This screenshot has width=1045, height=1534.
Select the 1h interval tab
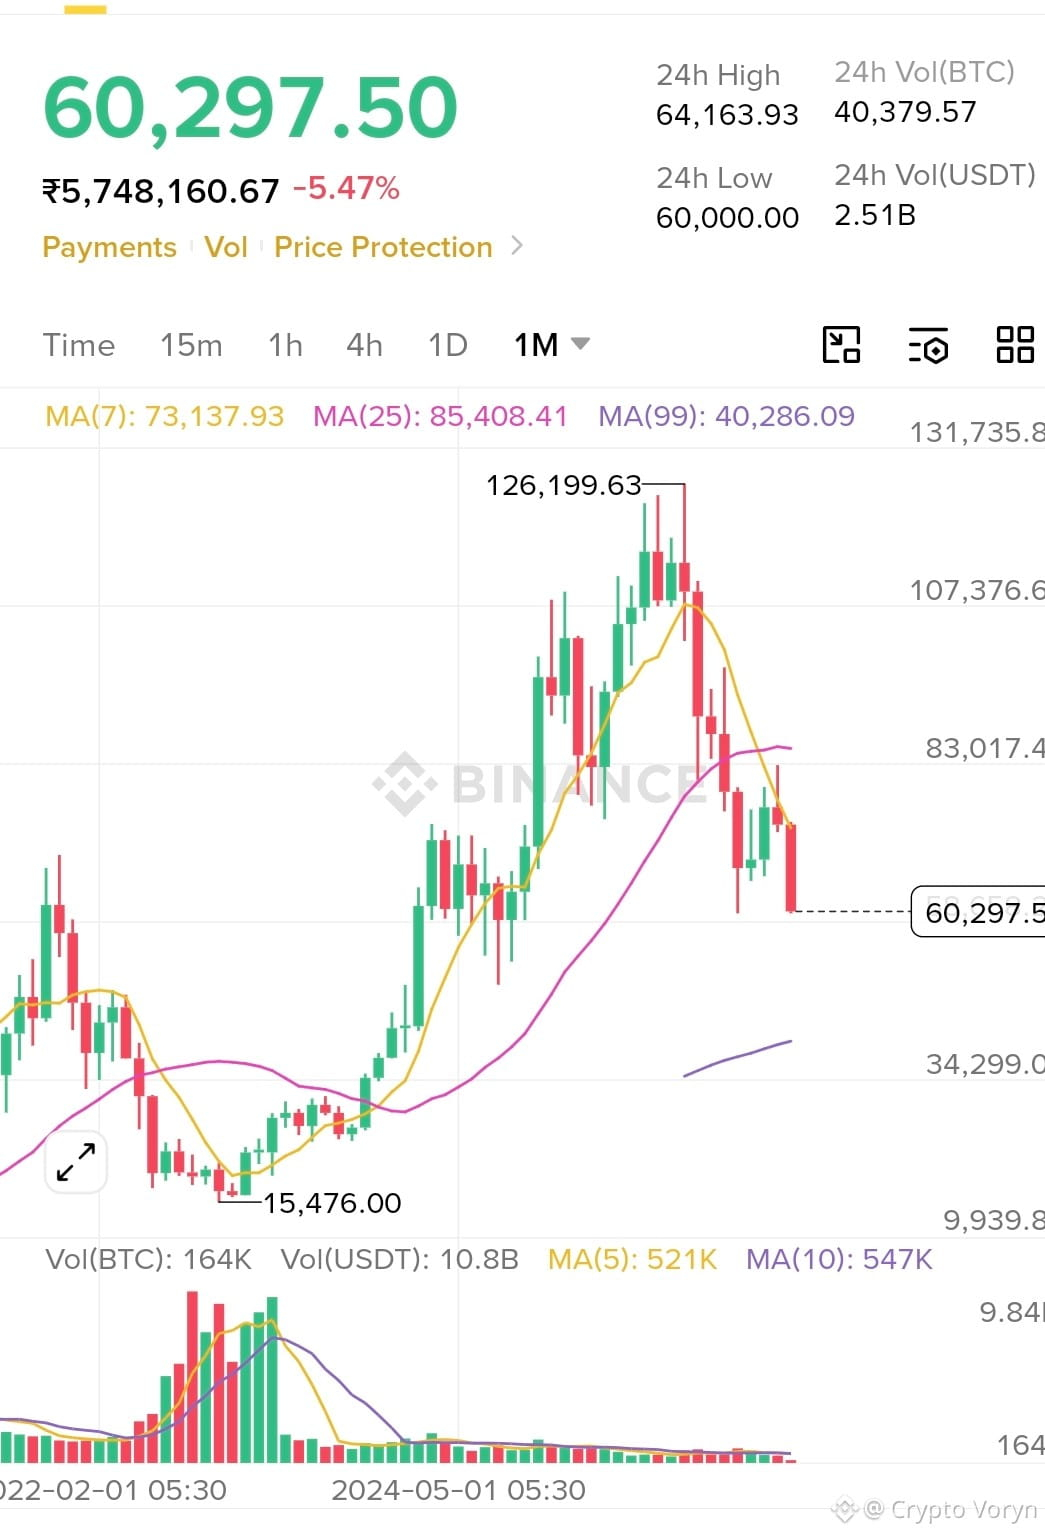285,345
